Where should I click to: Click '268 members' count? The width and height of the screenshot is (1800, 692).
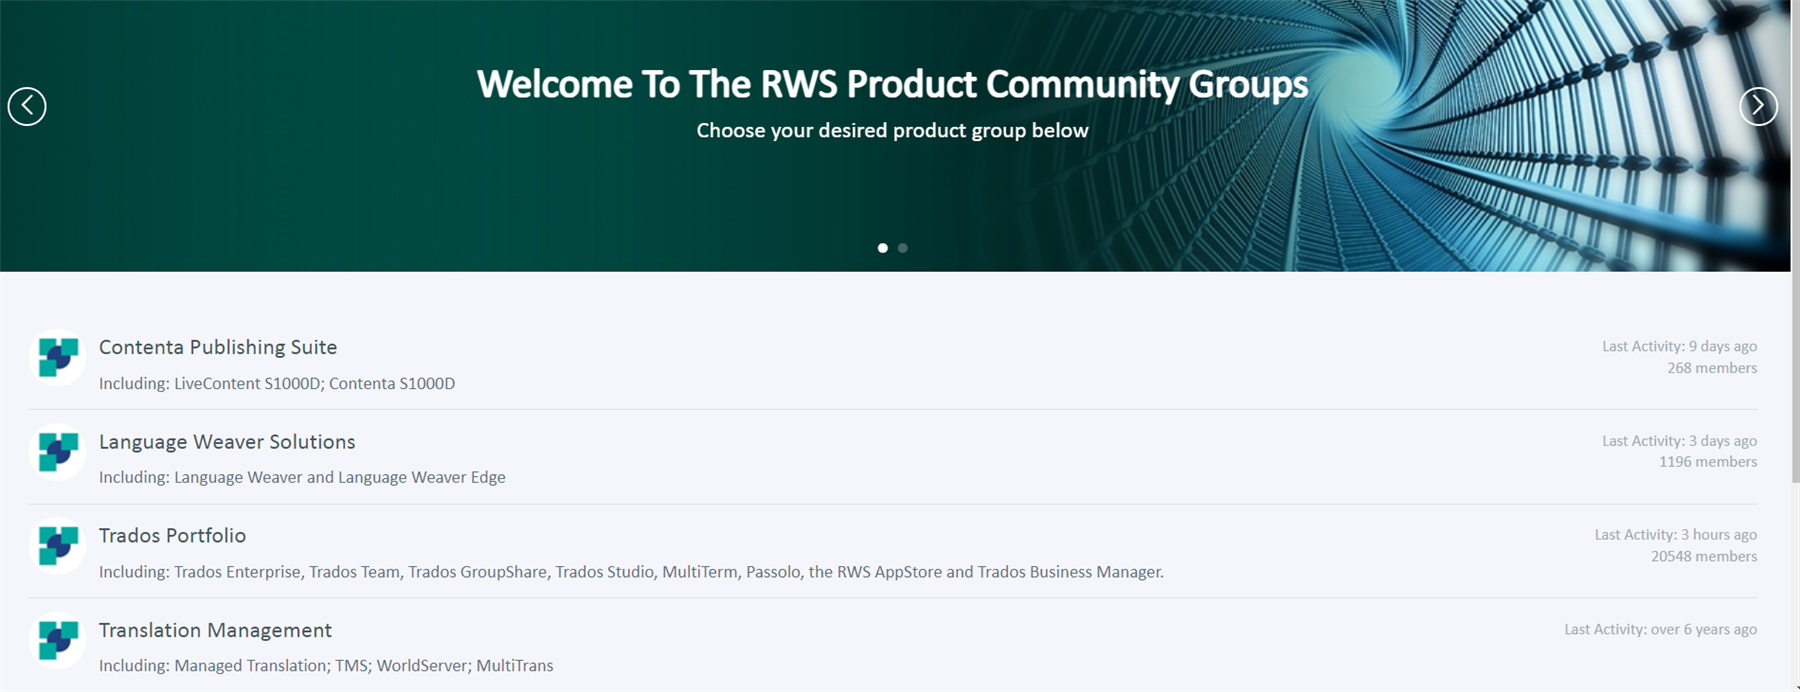pyautogui.click(x=1712, y=368)
